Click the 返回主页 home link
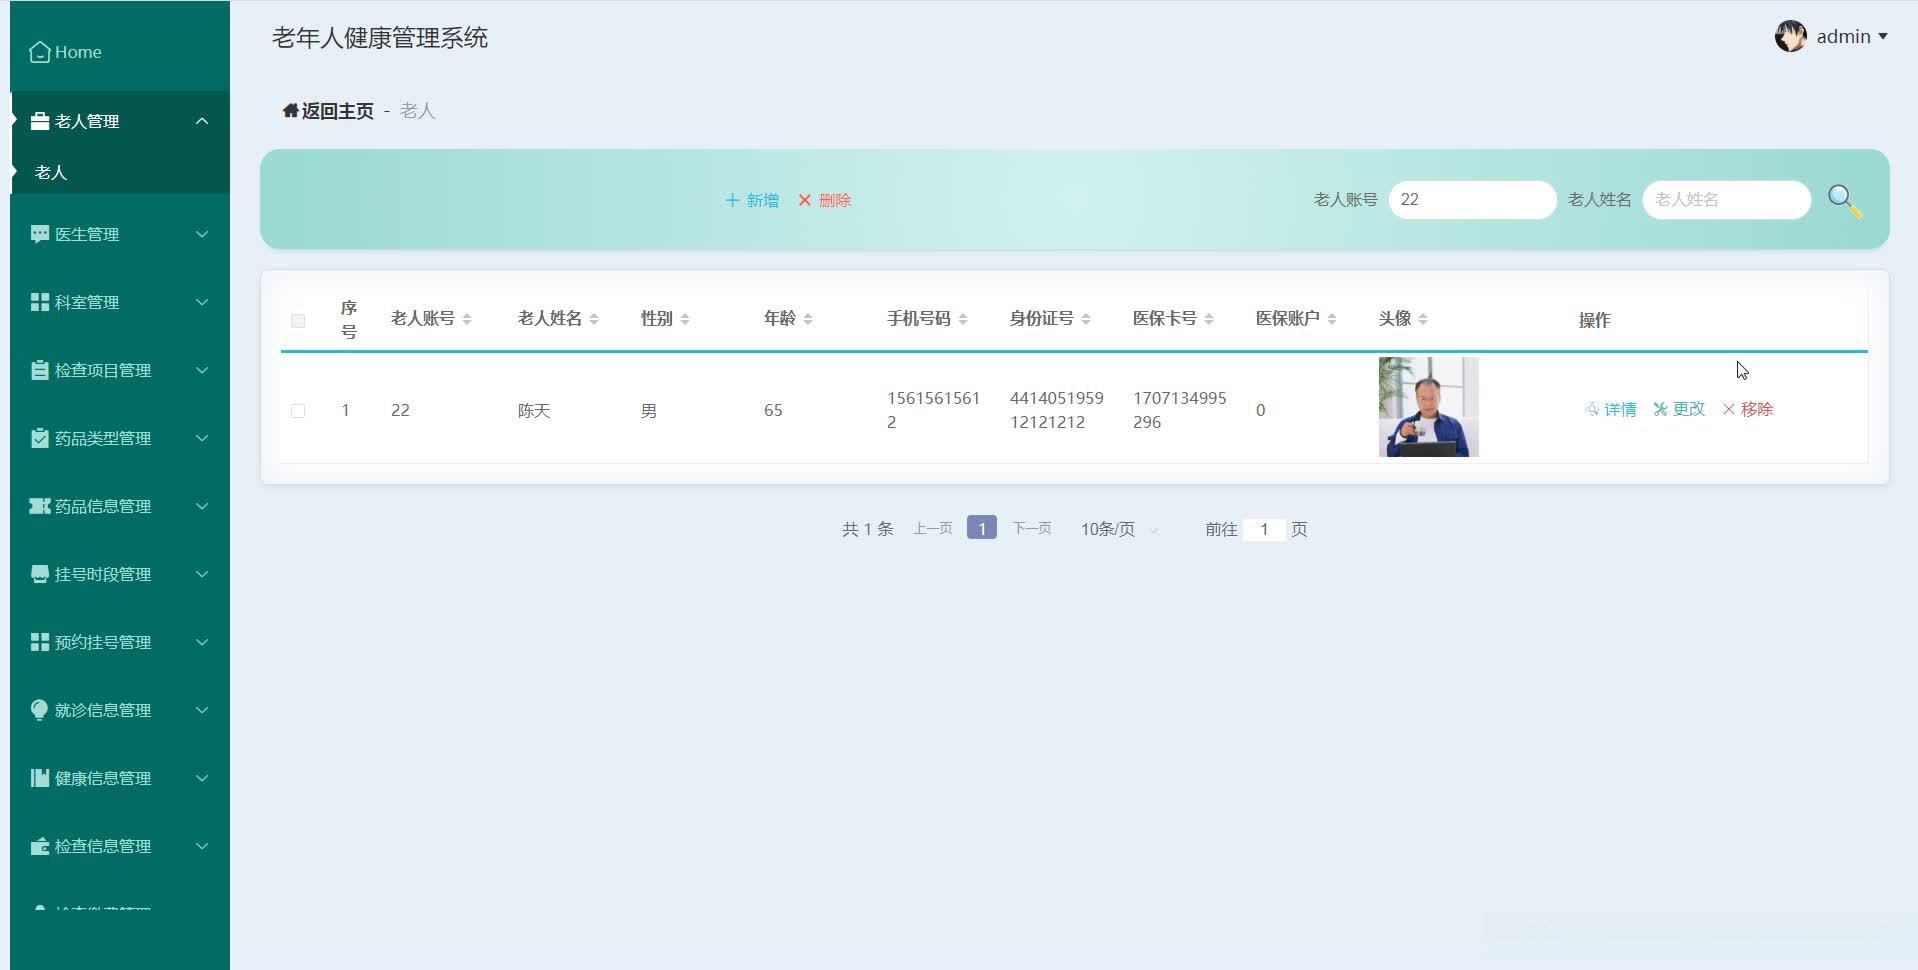The height and width of the screenshot is (970, 1918). [326, 110]
